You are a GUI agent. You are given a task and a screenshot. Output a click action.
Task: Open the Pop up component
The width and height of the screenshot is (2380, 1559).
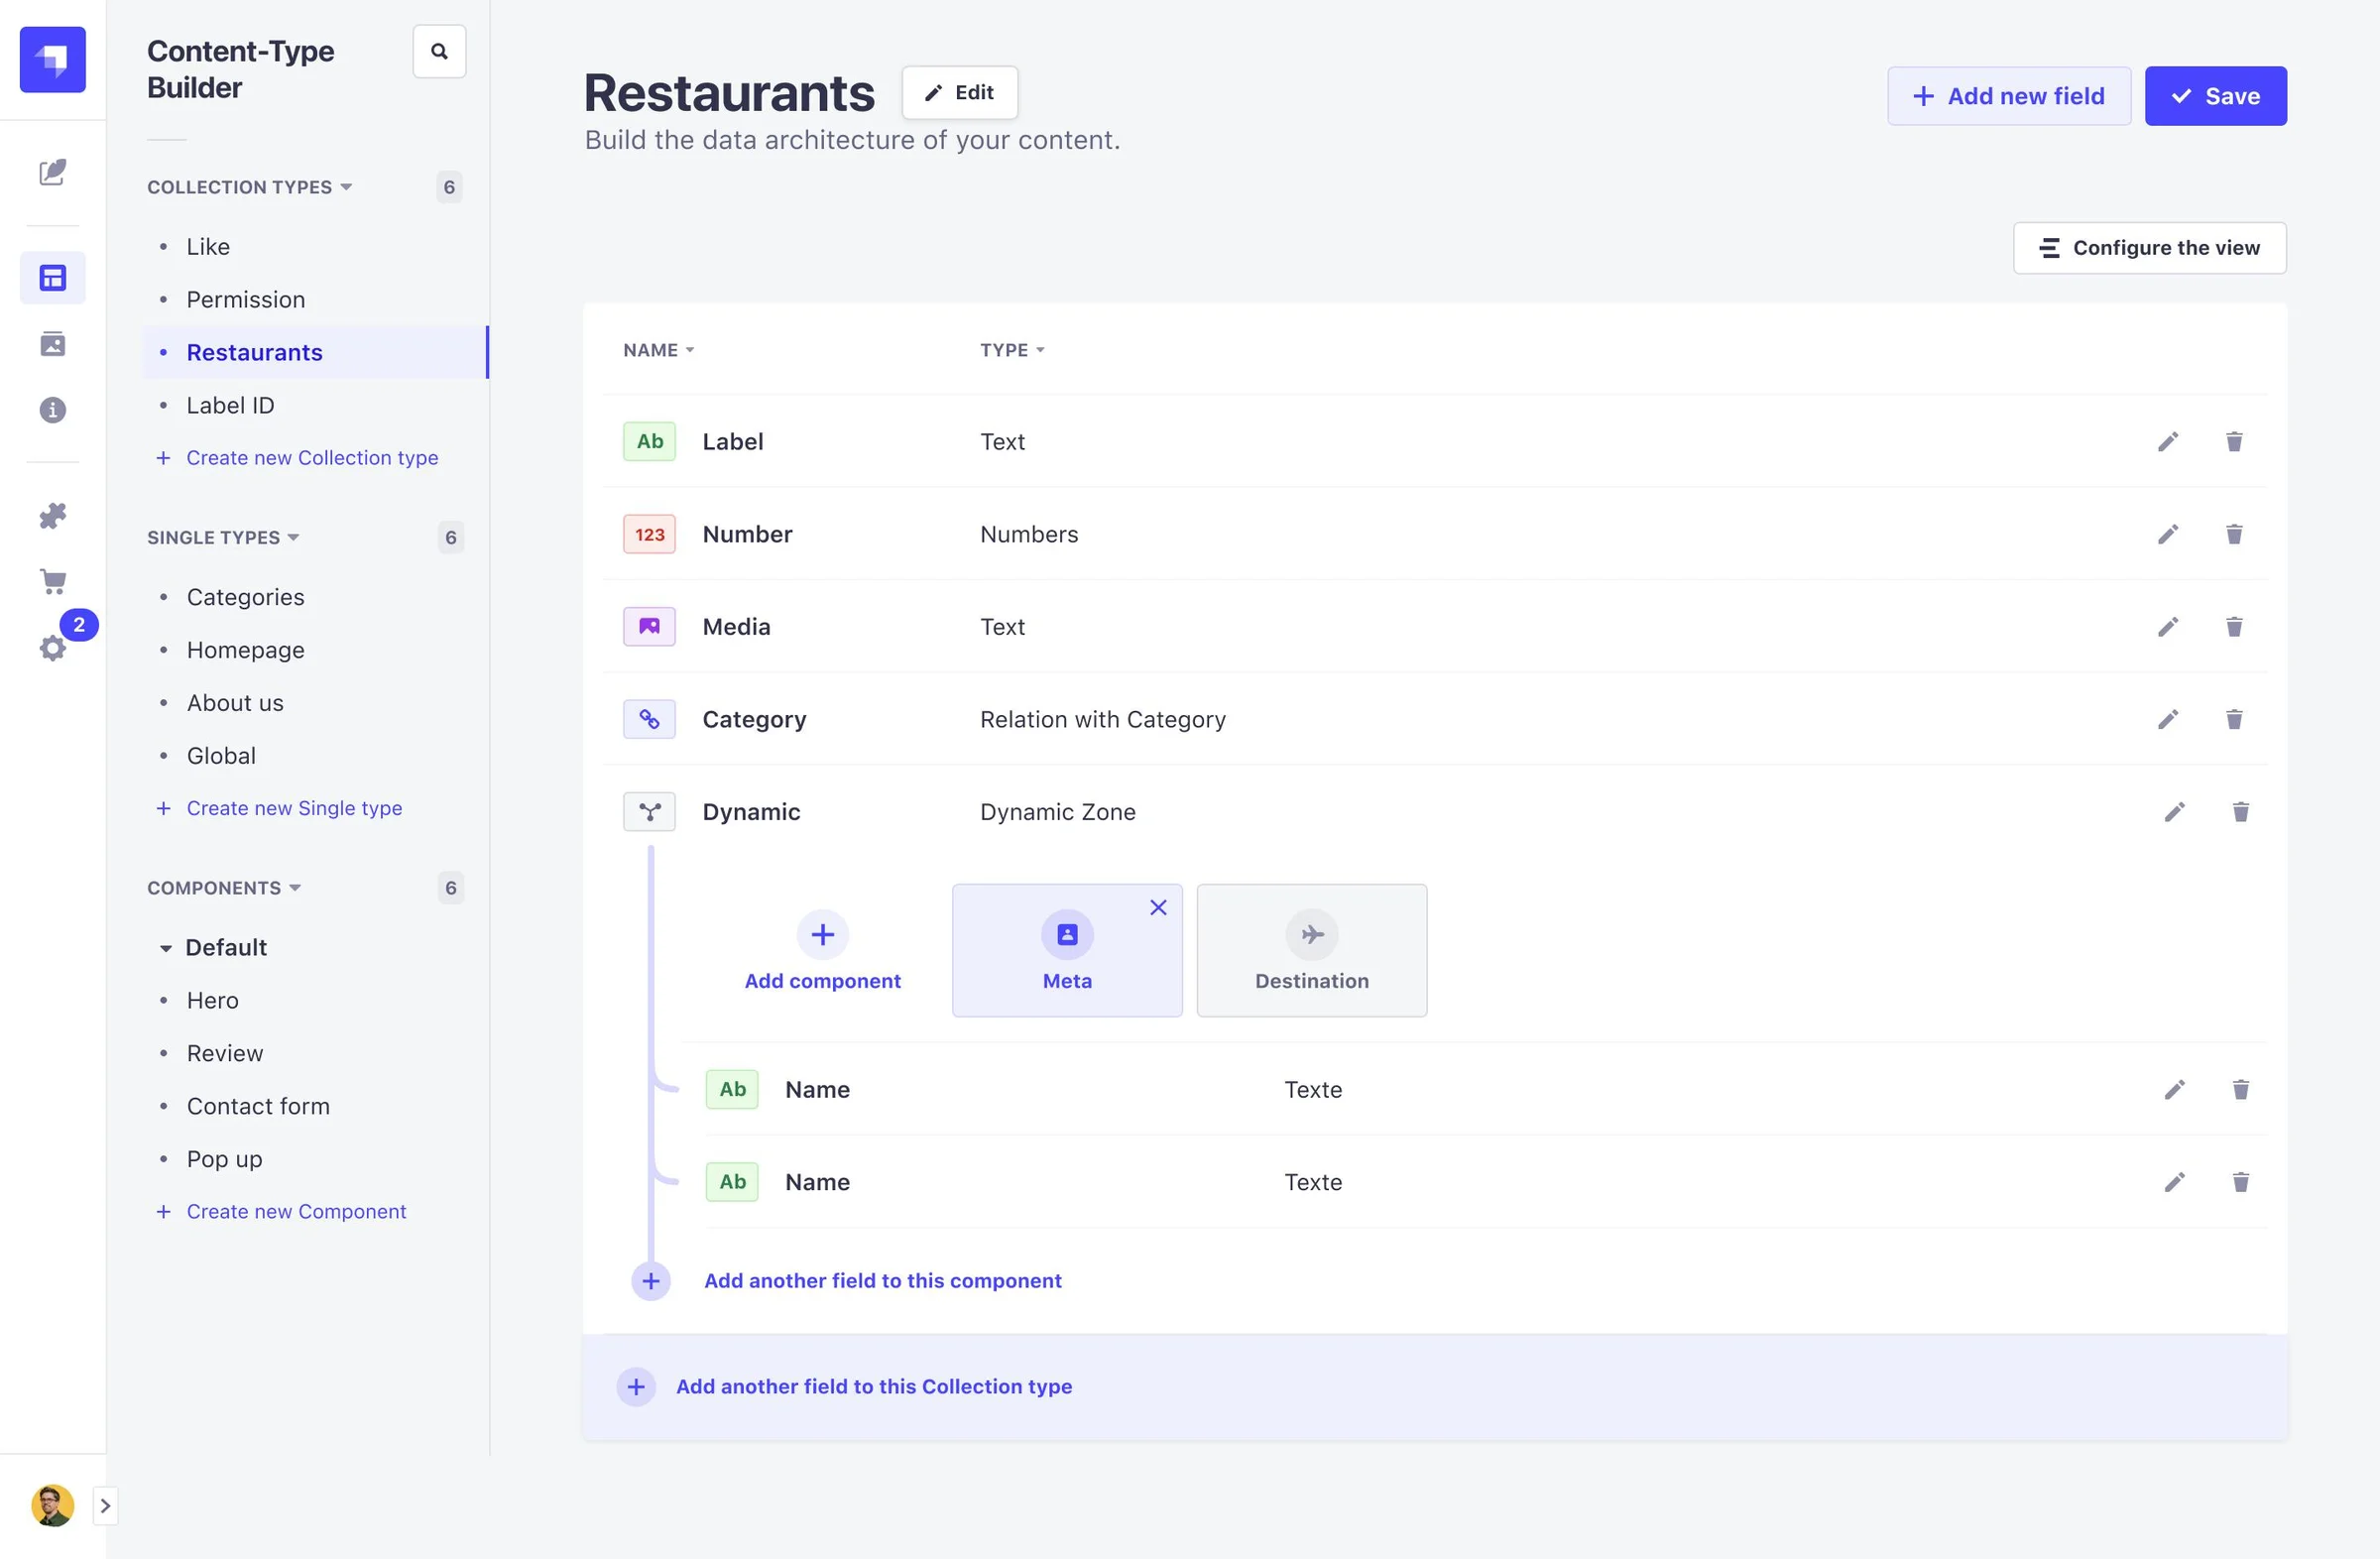pyautogui.click(x=225, y=1160)
